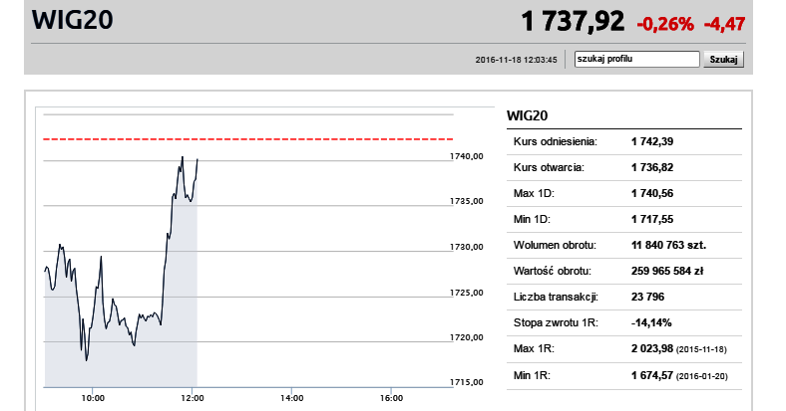Image resolution: width=786 pixels, height=411 pixels.
Task: Click the 'Liczba transakcji:' label
Action: click(556, 297)
